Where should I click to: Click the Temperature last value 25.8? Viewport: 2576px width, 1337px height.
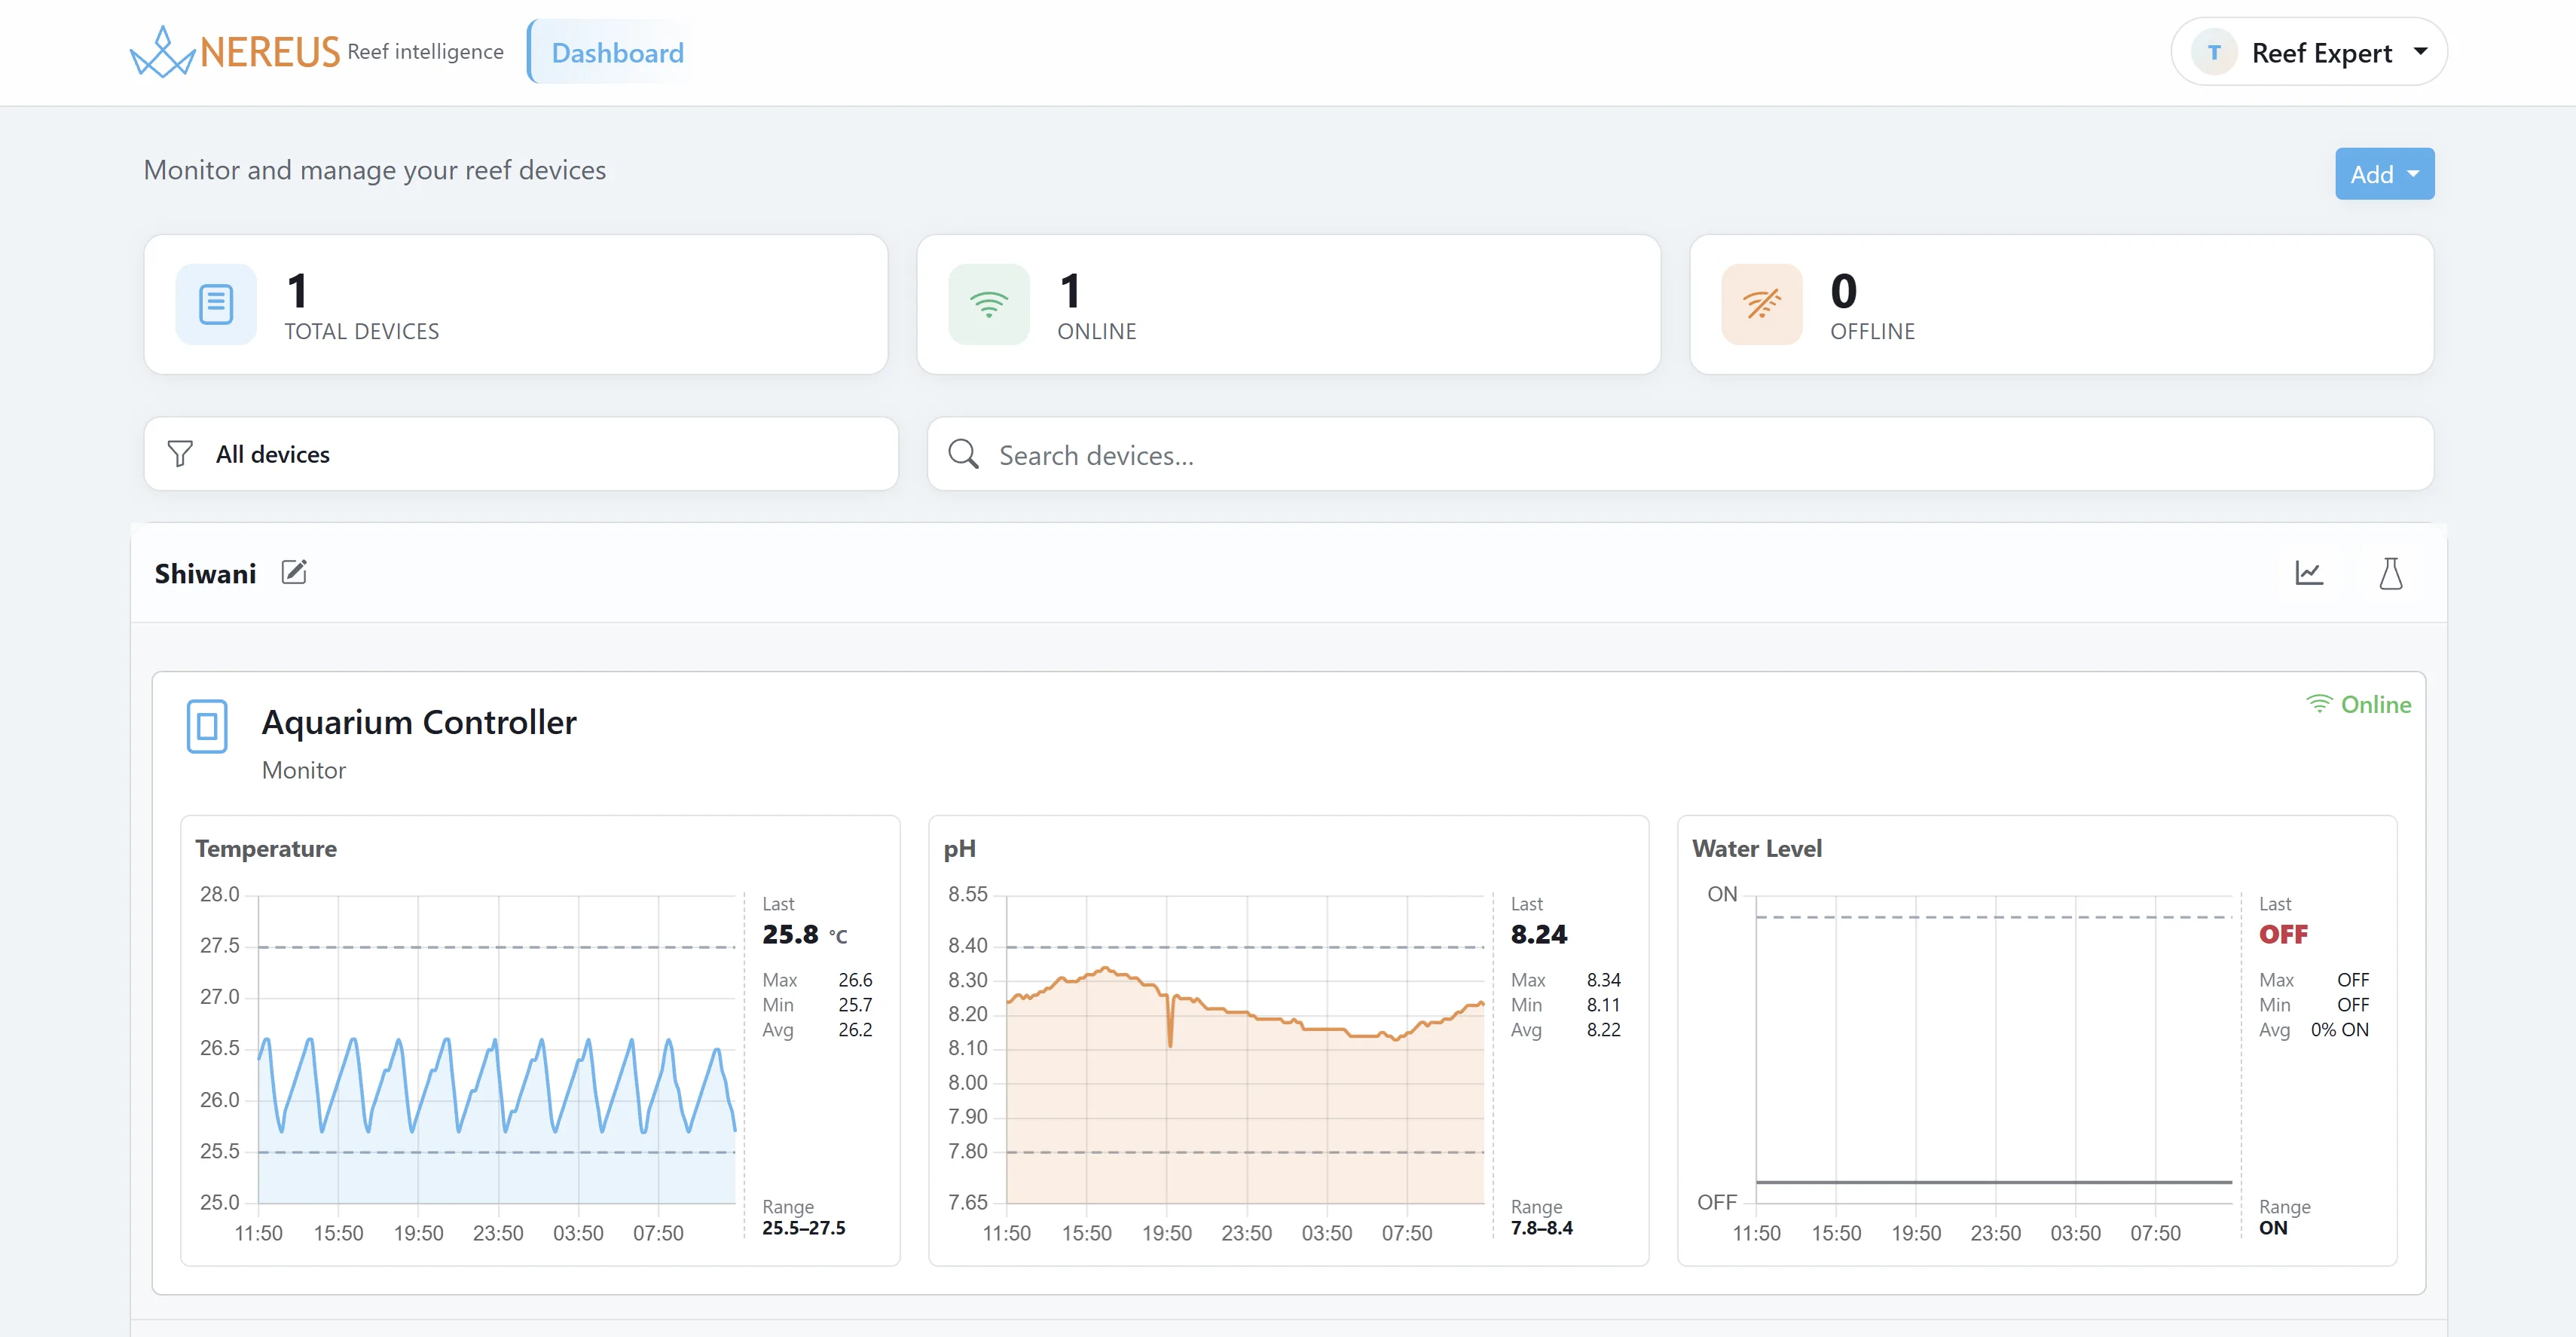(x=790, y=934)
